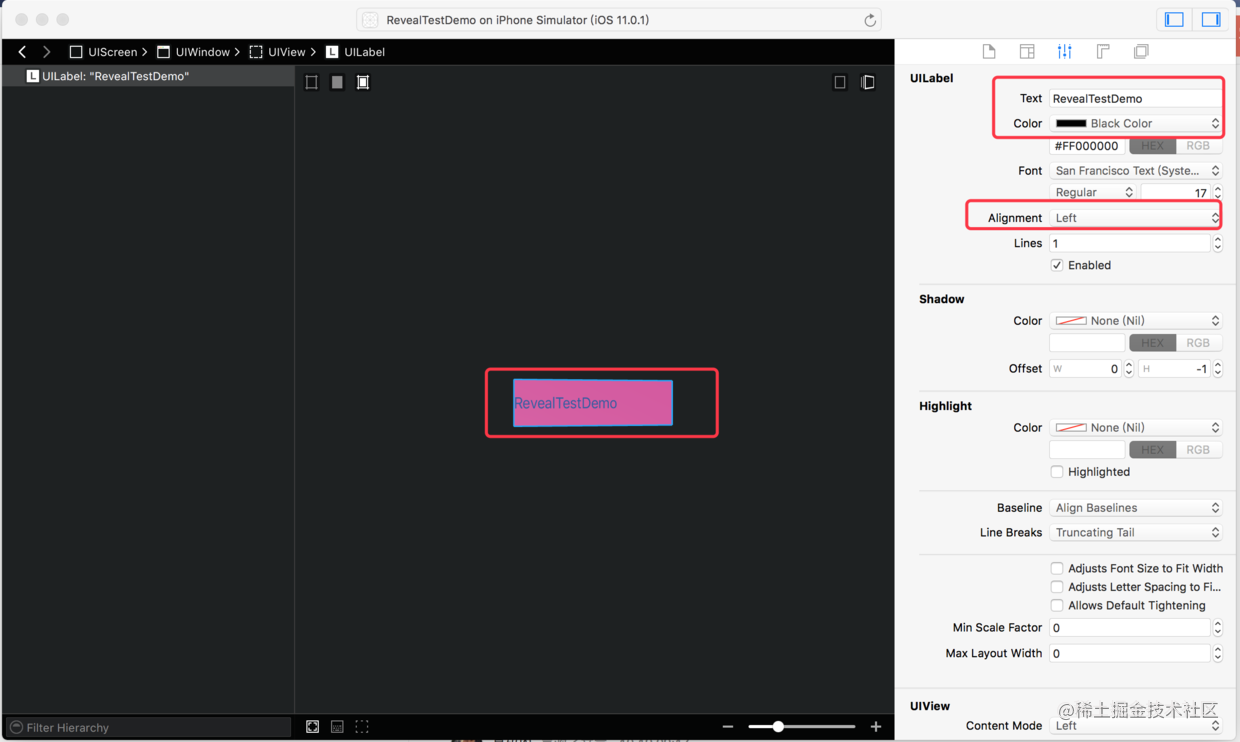Select the filled square canvas mode icon

click(x=337, y=82)
